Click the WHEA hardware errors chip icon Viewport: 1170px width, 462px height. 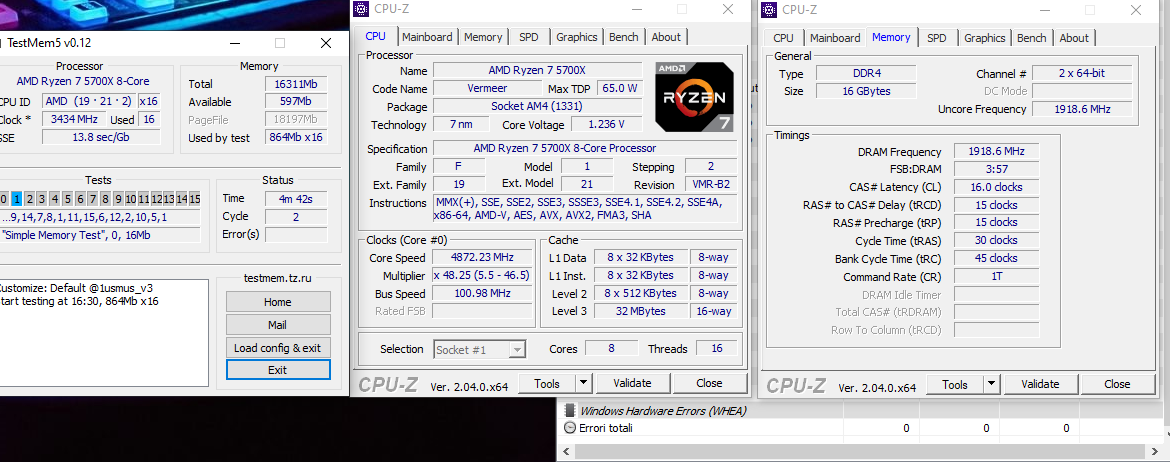pyautogui.click(x=570, y=411)
